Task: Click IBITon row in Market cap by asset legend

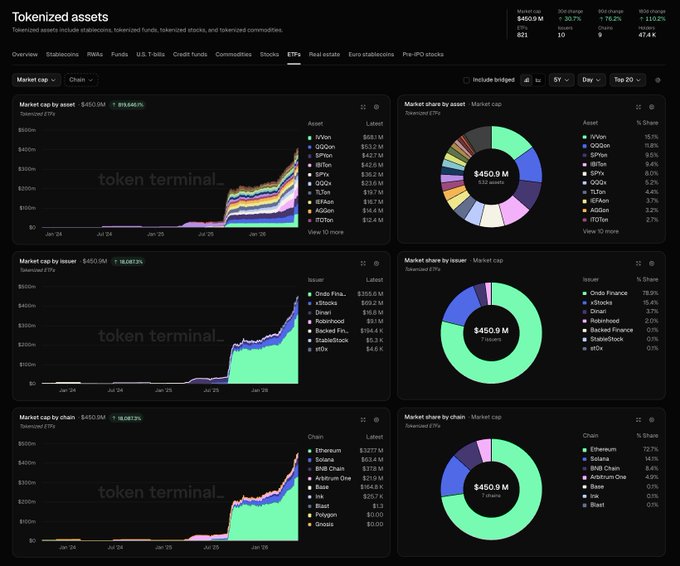Action: [345, 165]
